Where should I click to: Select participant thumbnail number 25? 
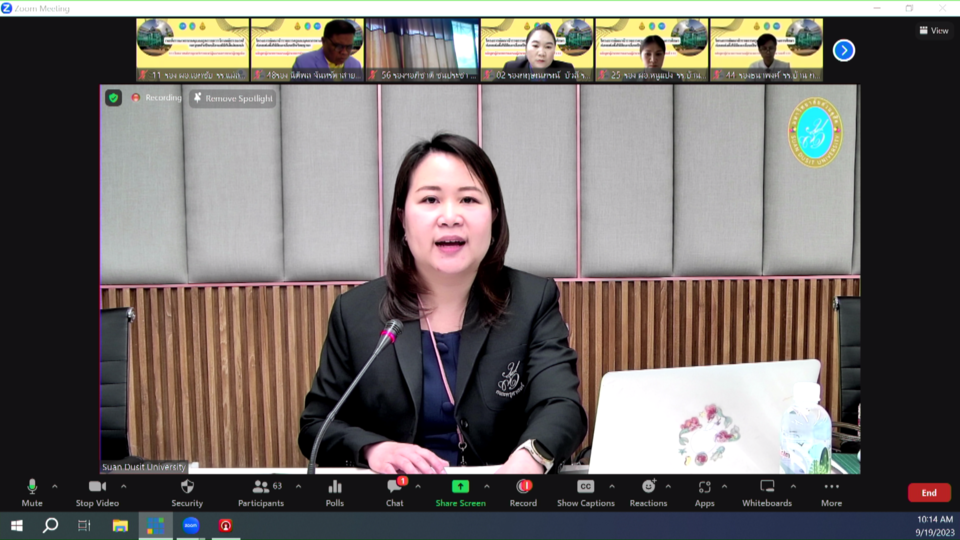coord(652,50)
